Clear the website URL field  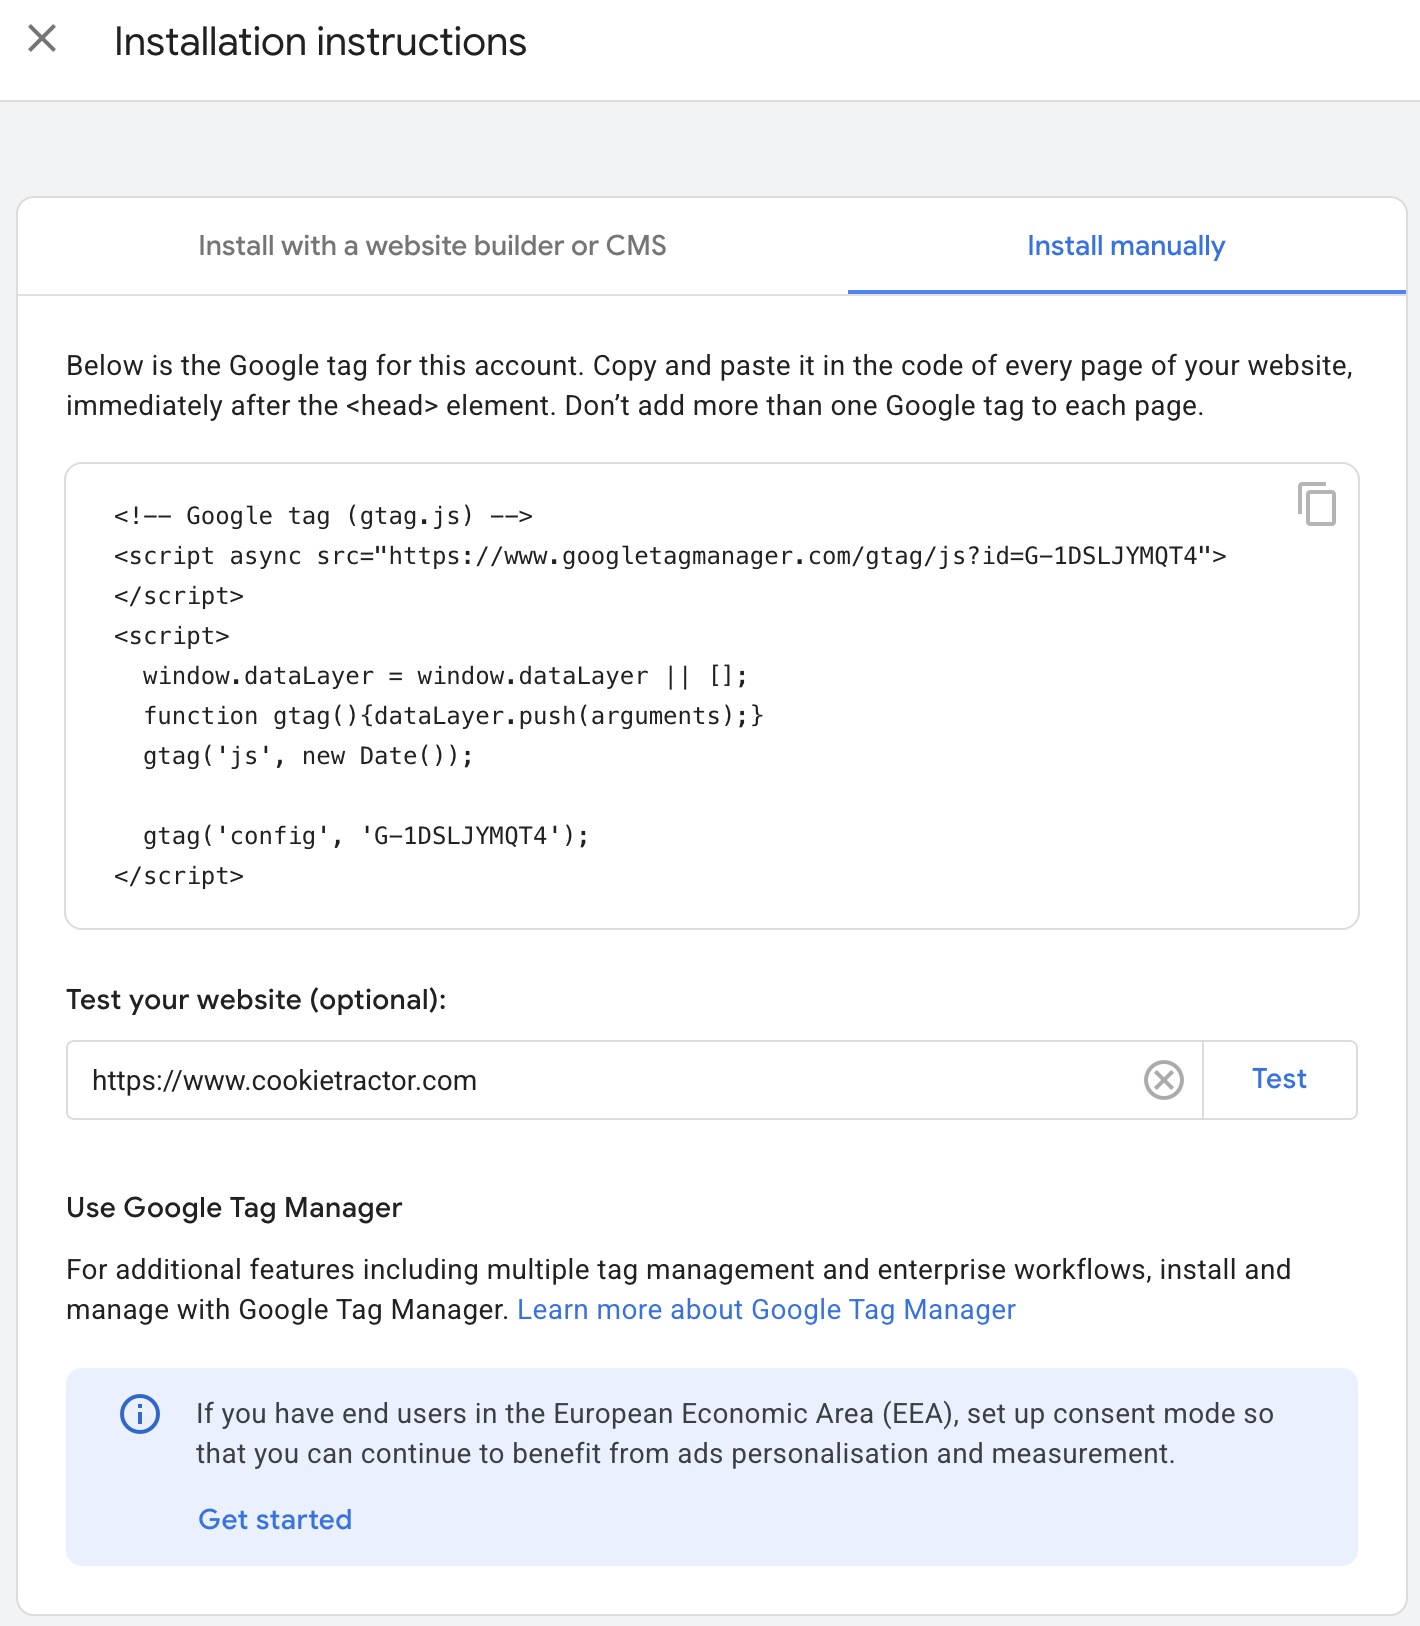pos(1163,1080)
